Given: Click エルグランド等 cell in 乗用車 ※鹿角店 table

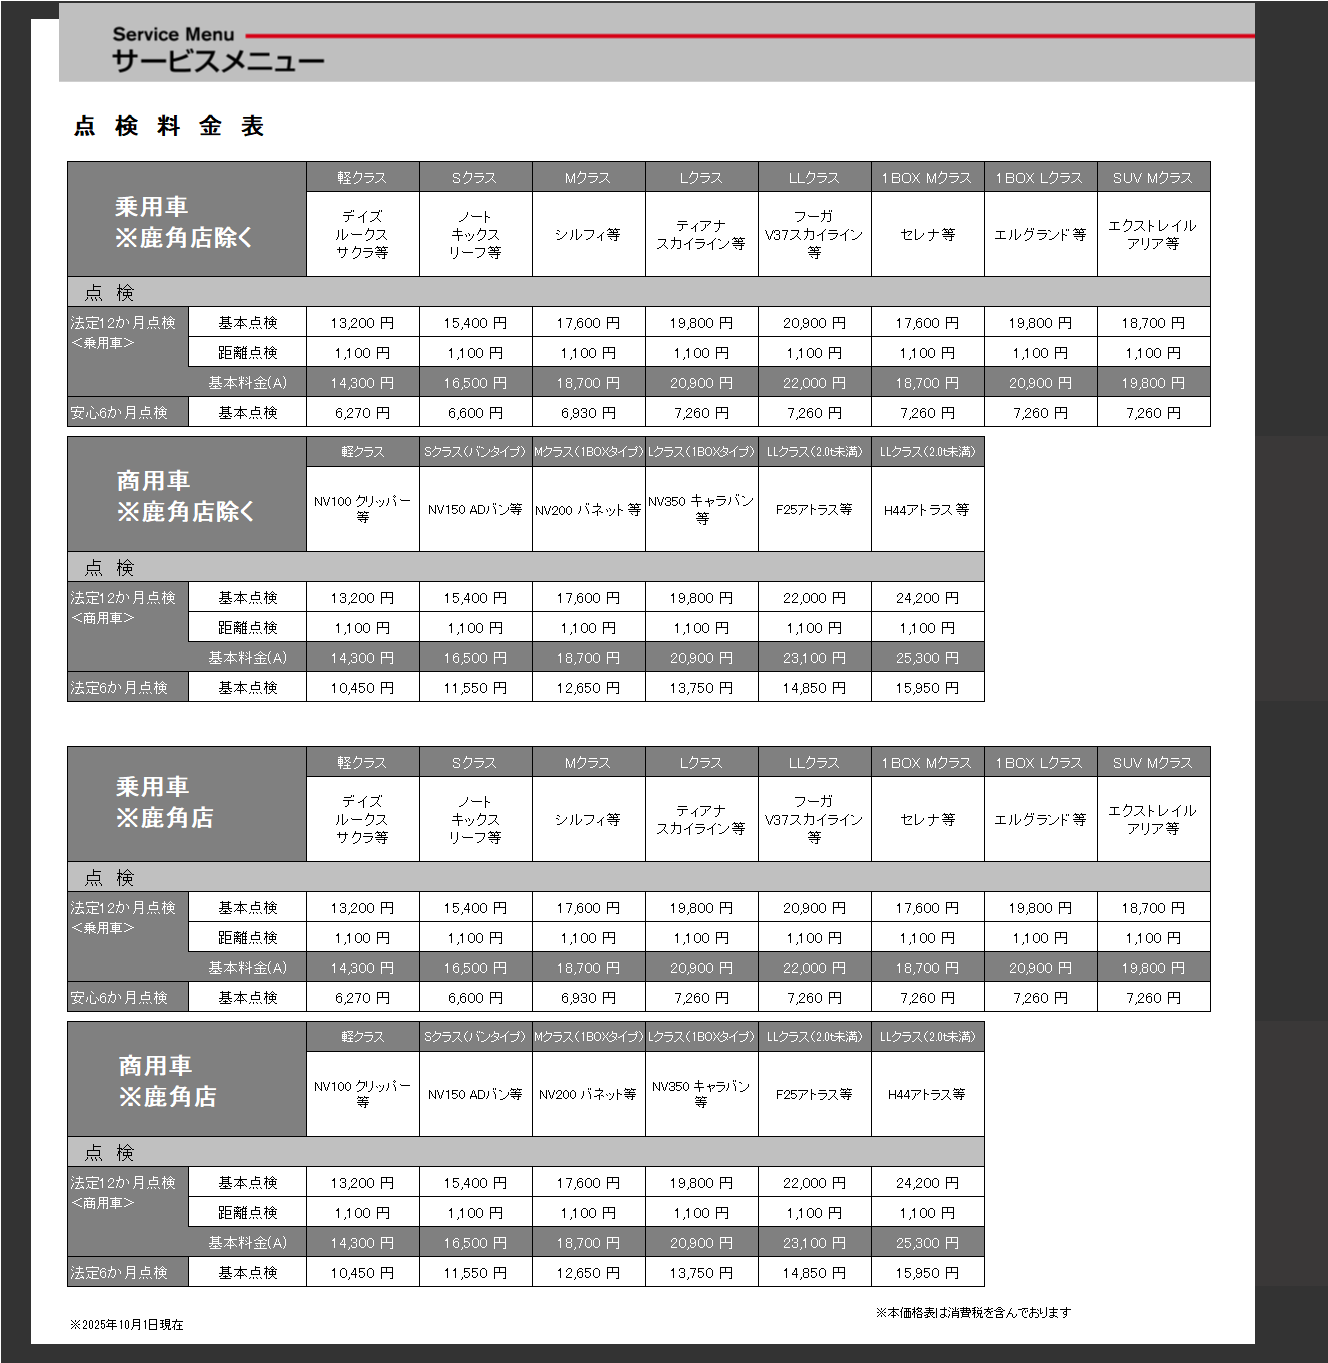Looking at the screenshot, I should point(1040,819).
